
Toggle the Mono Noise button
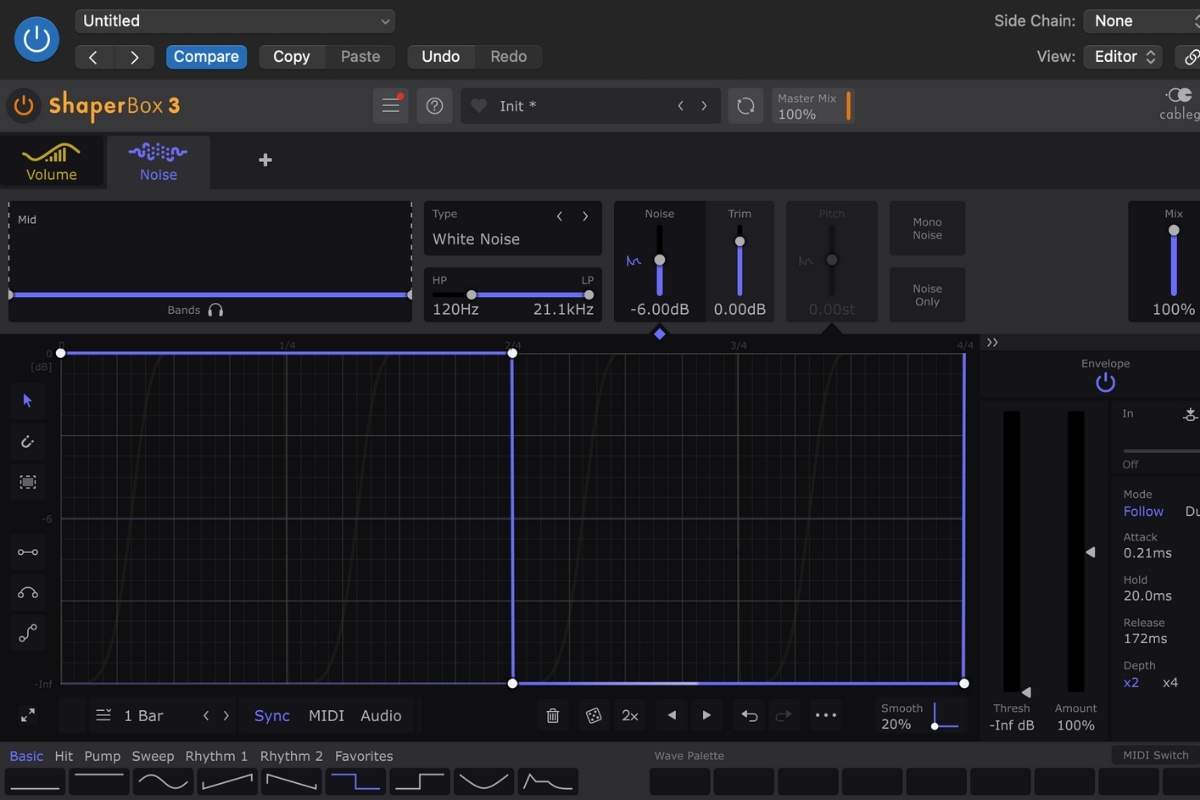click(x=927, y=229)
